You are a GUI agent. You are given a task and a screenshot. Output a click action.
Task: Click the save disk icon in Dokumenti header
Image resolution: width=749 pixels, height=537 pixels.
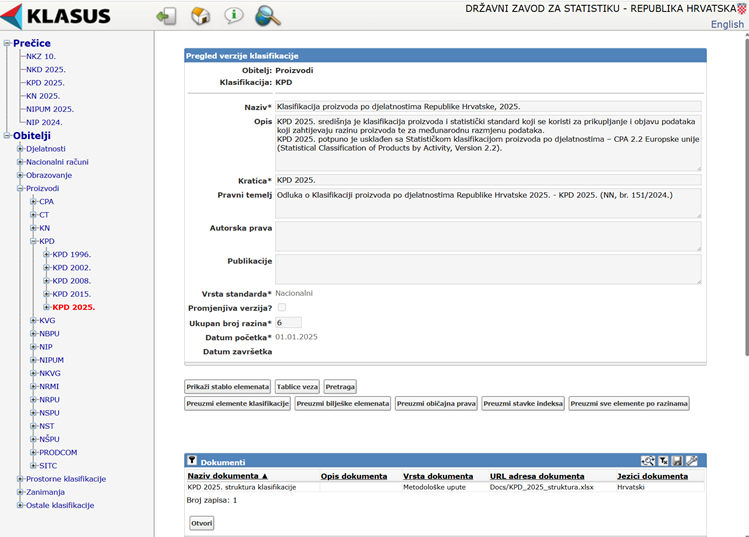click(x=677, y=461)
